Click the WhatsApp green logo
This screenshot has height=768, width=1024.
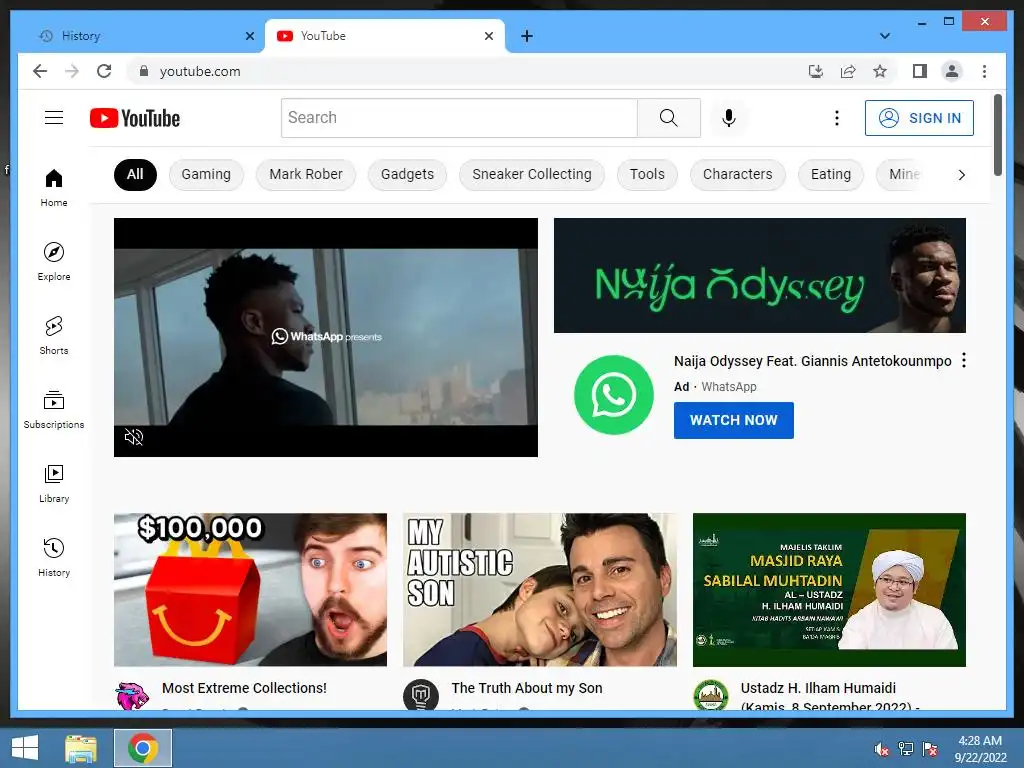(613, 395)
